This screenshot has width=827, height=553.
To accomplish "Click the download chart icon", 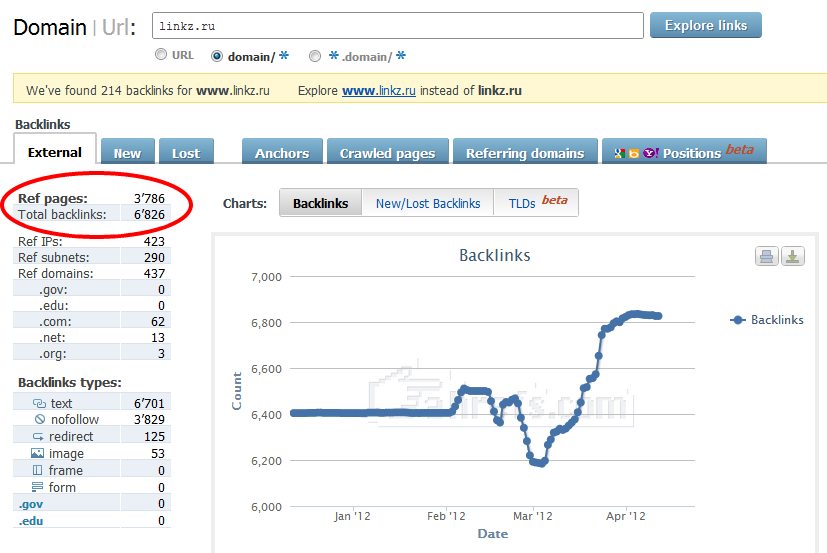I will tap(792, 256).
